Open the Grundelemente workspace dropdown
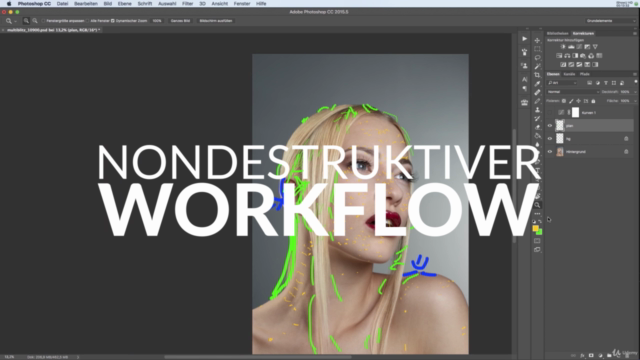 tap(611, 21)
